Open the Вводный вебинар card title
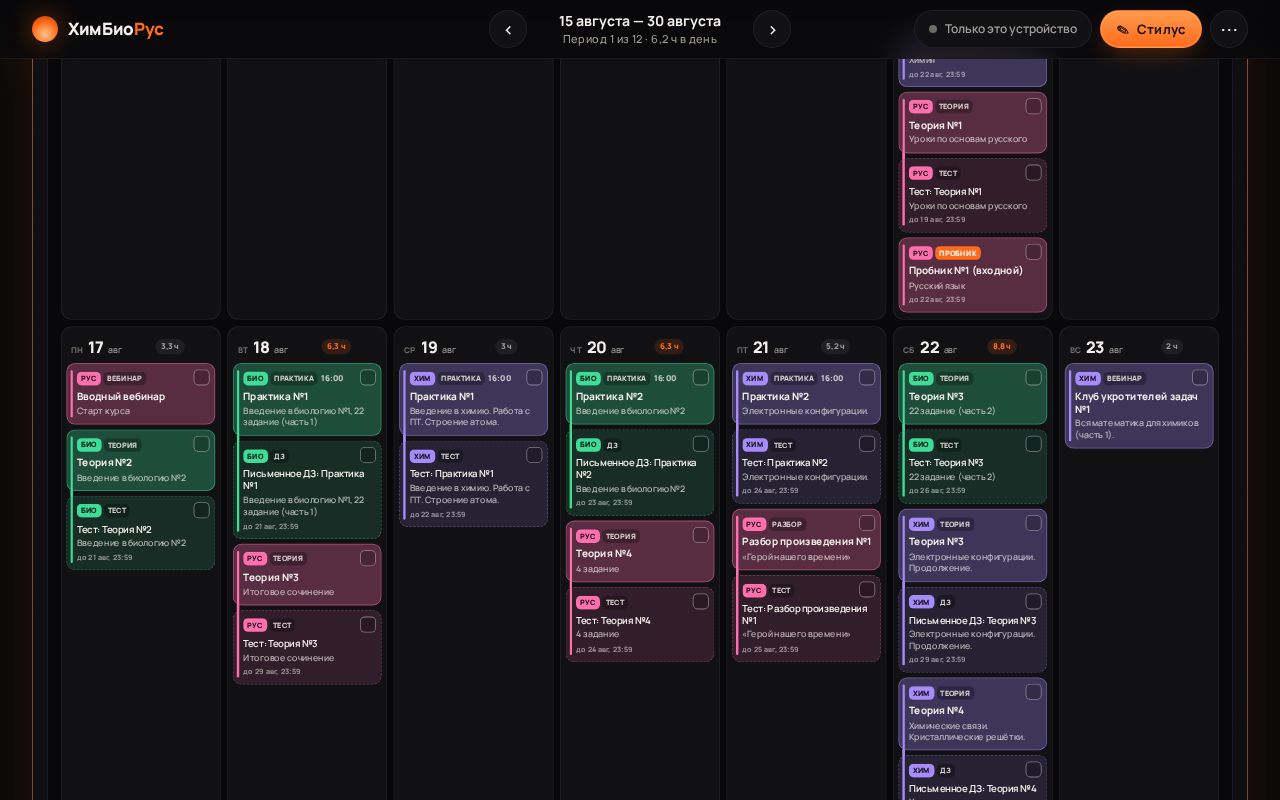Screen dimensions: 1280x800 [x=121, y=396]
